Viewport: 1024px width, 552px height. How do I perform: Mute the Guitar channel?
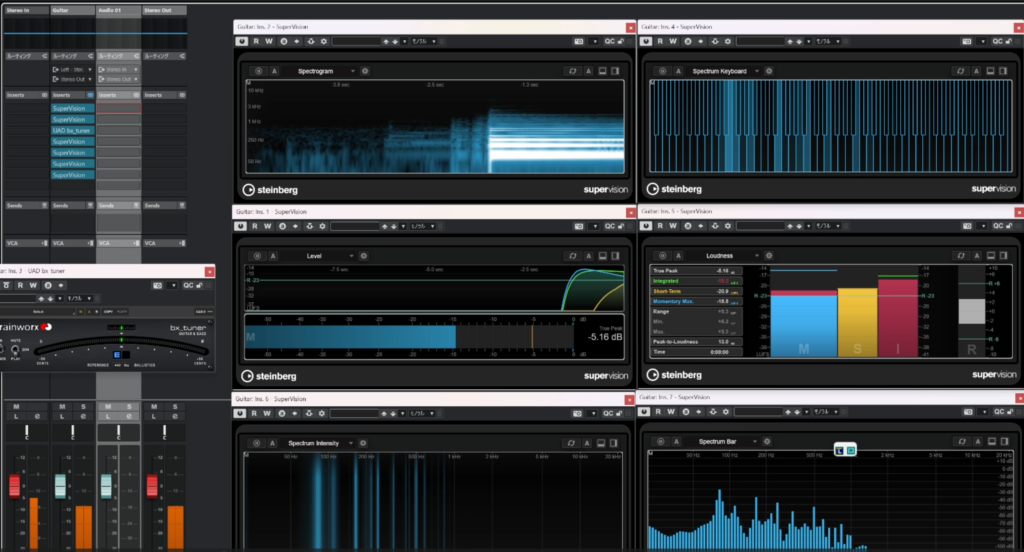point(62,407)
